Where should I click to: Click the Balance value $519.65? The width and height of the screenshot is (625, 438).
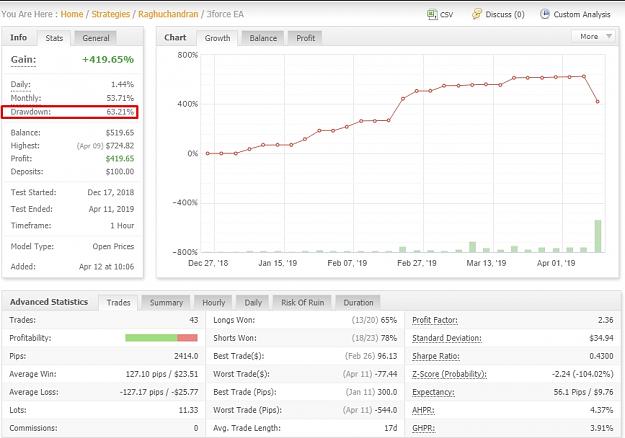pyautogui.click(x=120, y=133)
